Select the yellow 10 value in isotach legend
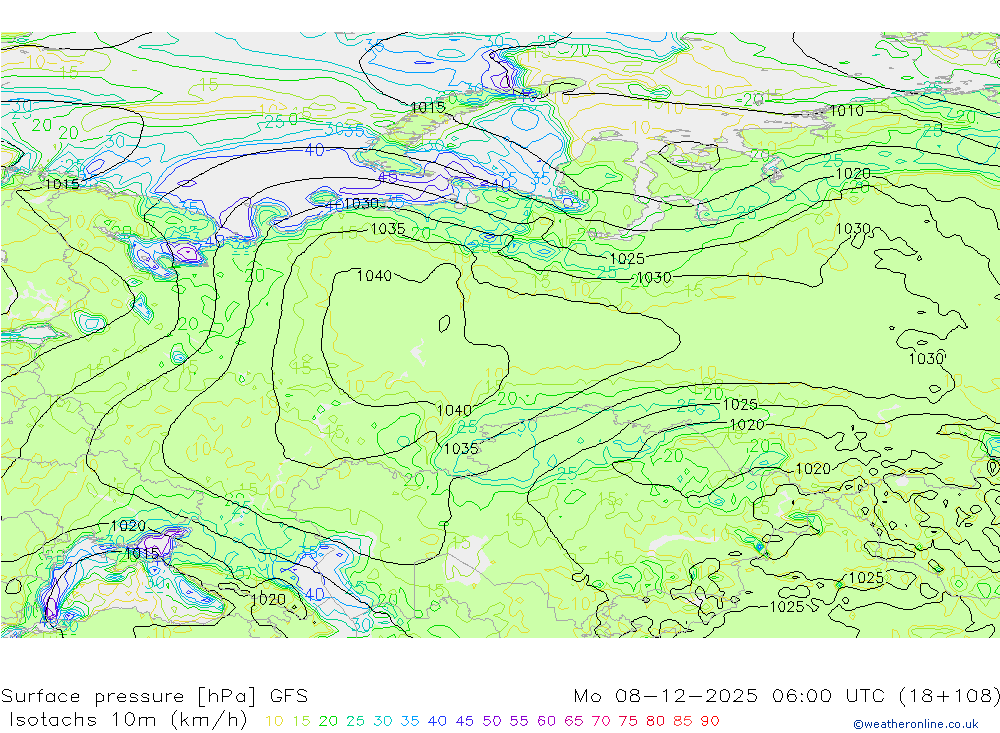The width and height of the screenshot is (1000, 733). [x=274, y=722]
